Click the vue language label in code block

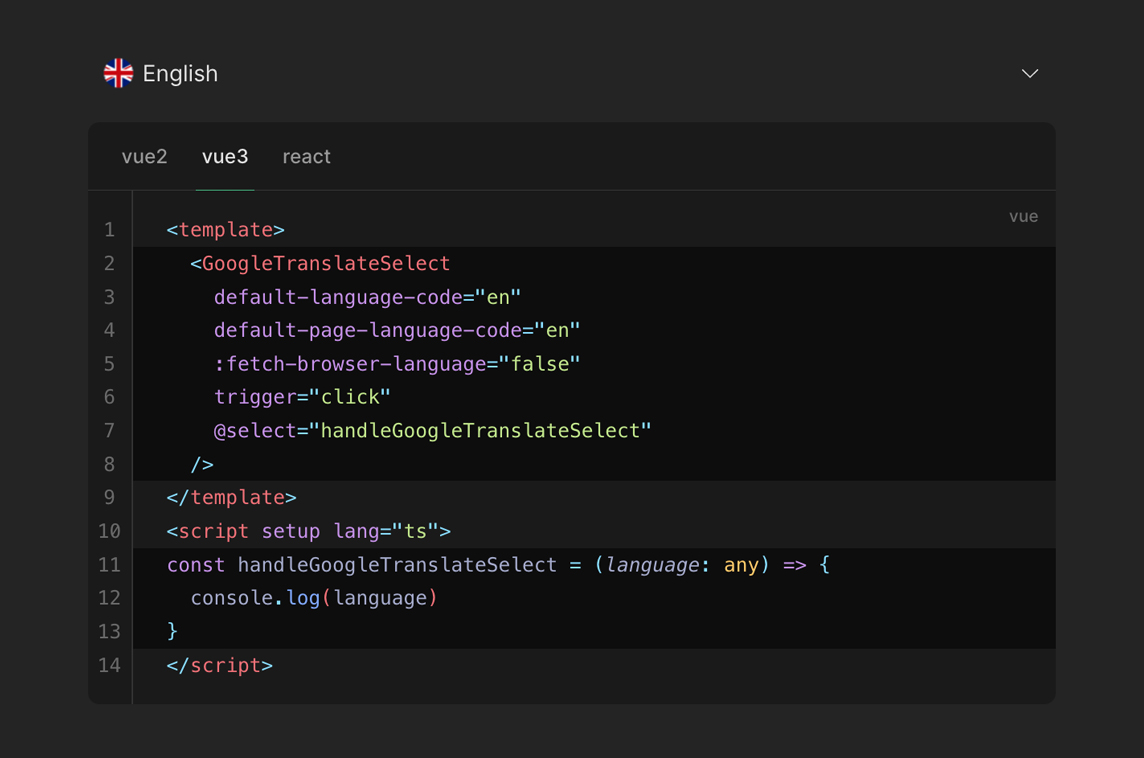[x=1023, y=217]
